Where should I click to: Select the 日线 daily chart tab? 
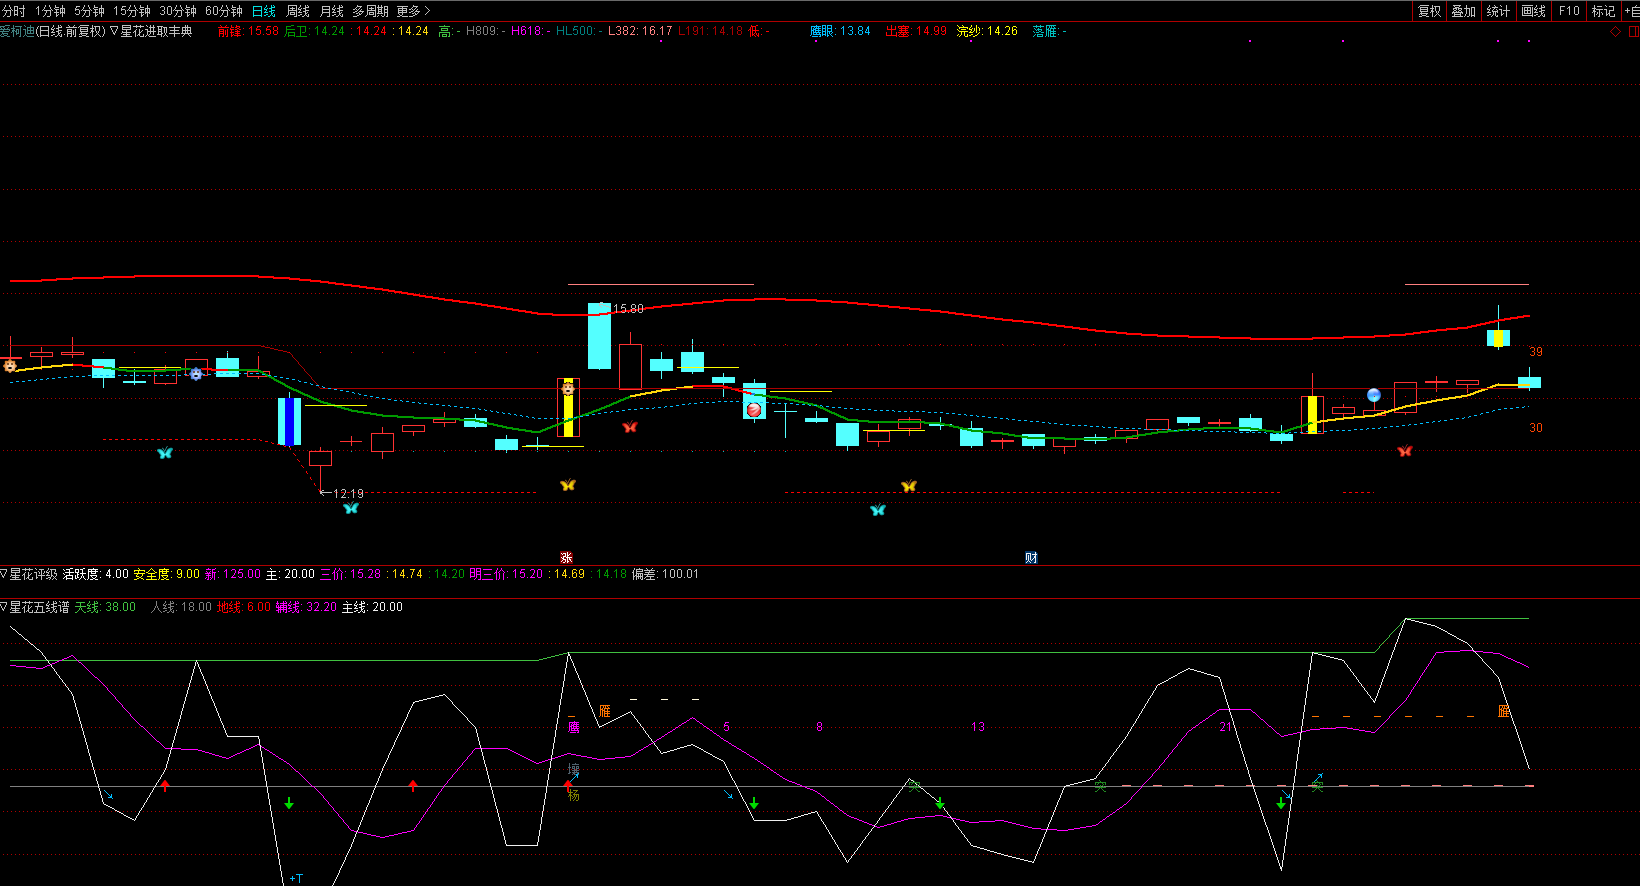tap(264, 11)
